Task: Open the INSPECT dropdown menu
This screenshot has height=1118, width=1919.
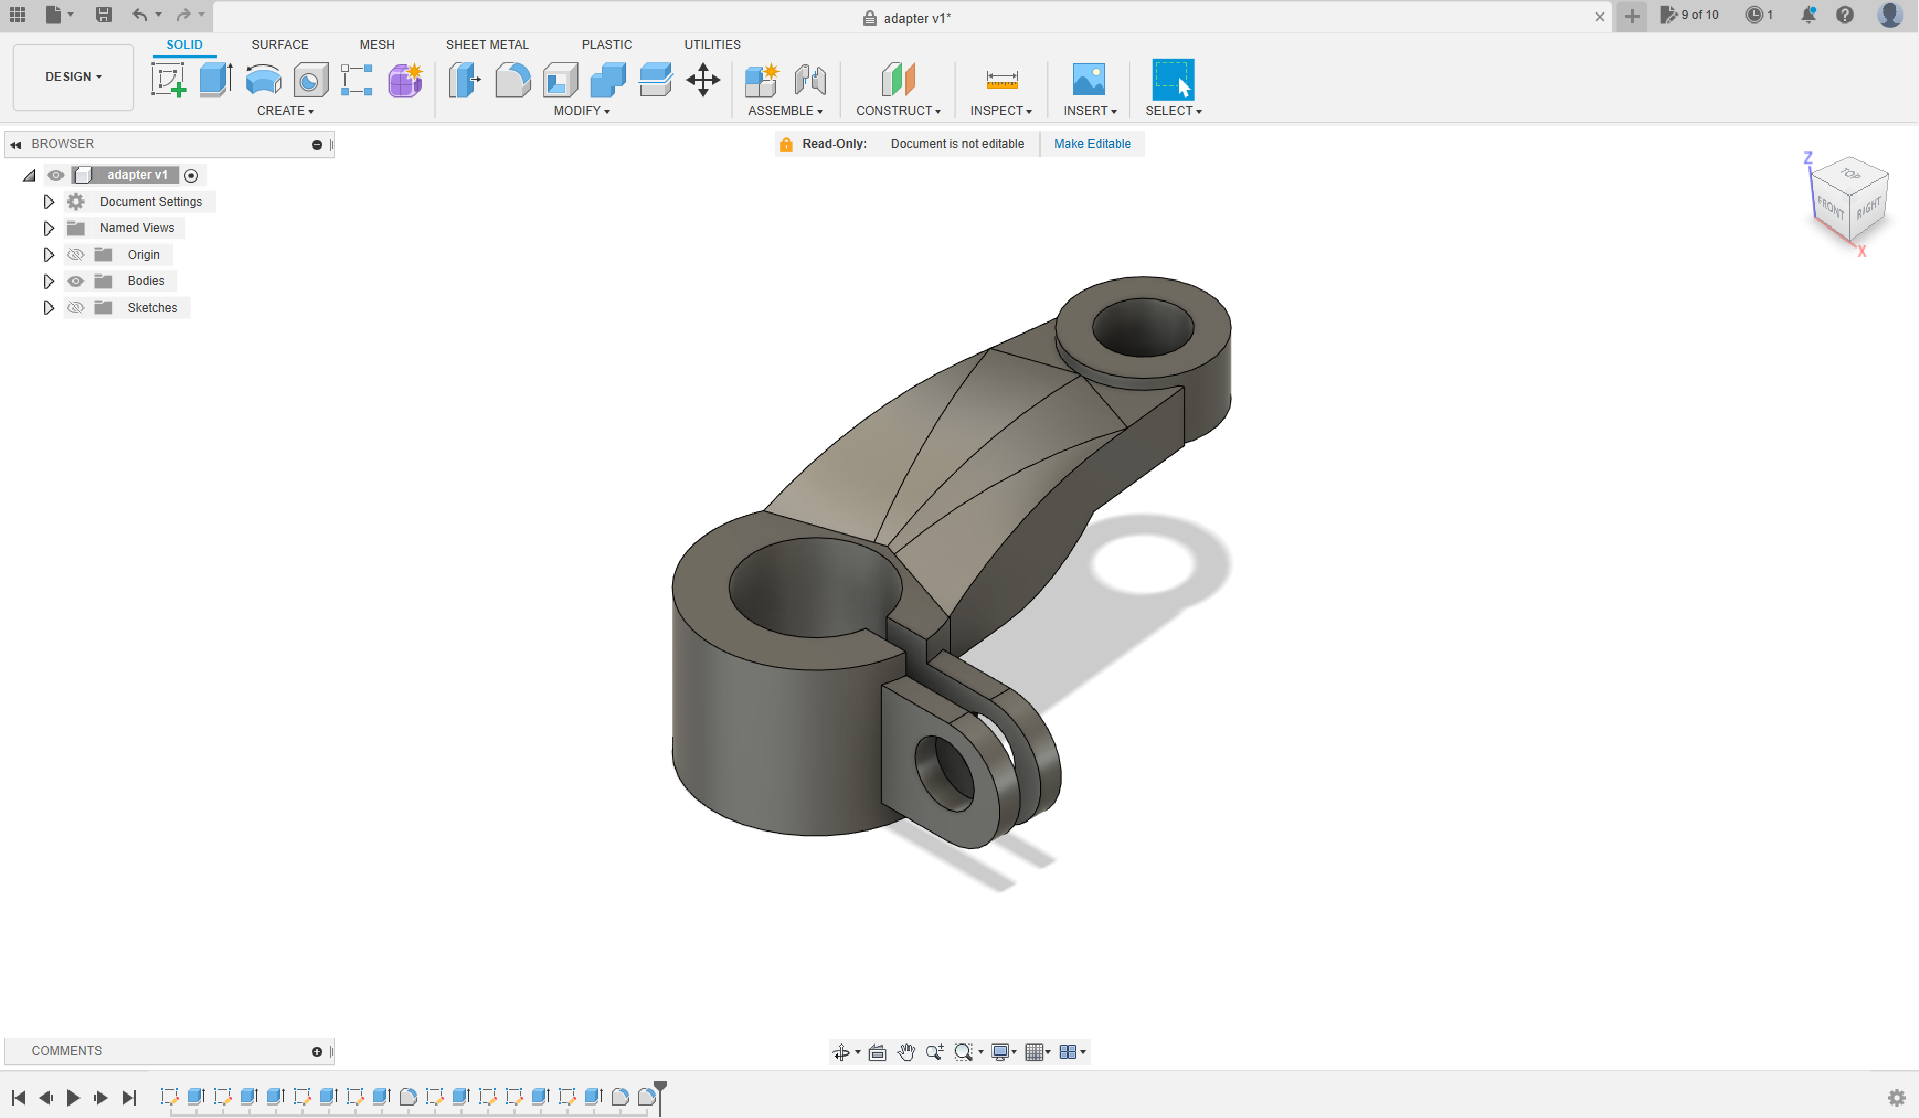Action: (1001, 111)
